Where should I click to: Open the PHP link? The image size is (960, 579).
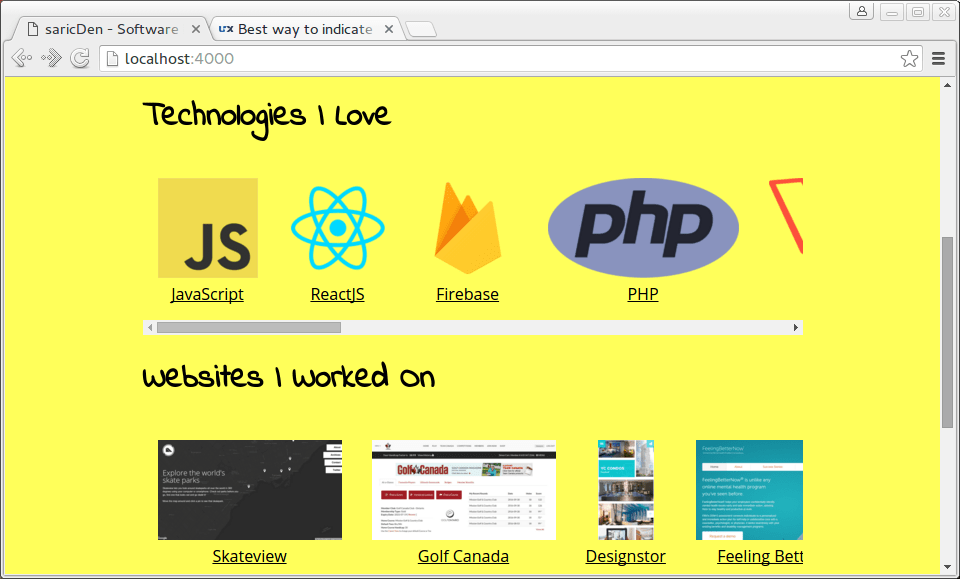pos(643,294)
